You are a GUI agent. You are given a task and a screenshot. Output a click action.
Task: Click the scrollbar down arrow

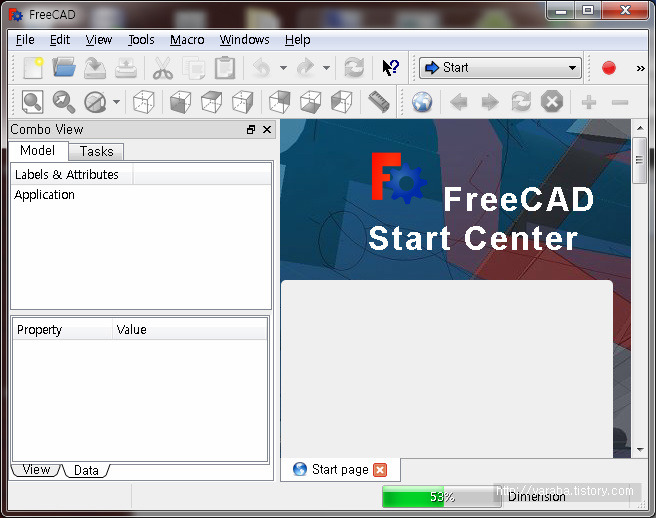640,450
